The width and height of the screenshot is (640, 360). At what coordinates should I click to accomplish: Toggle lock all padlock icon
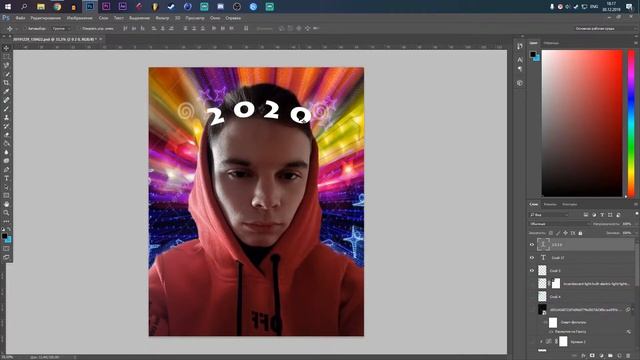click(580, 233)
